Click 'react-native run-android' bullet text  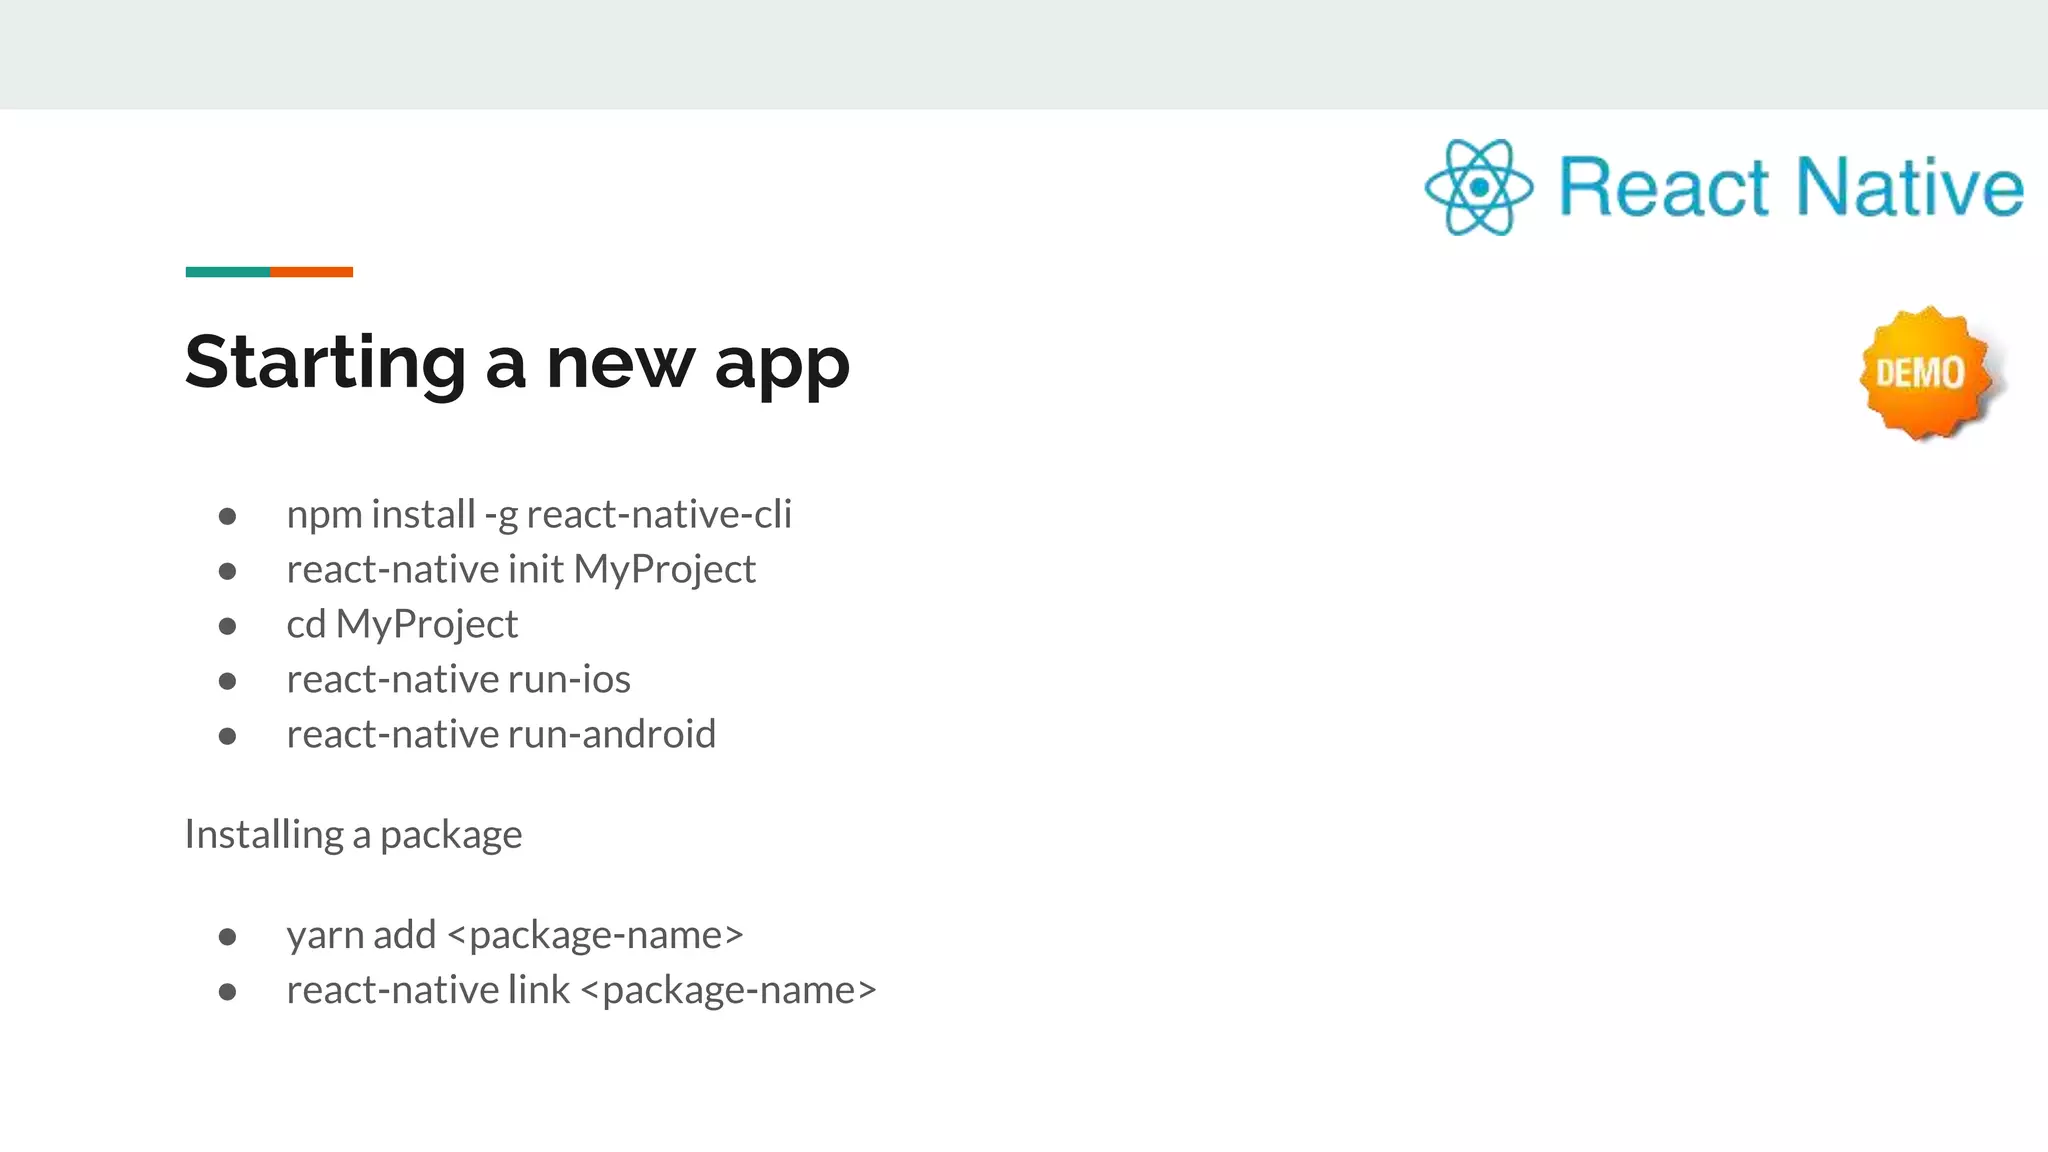click(501, 734)
